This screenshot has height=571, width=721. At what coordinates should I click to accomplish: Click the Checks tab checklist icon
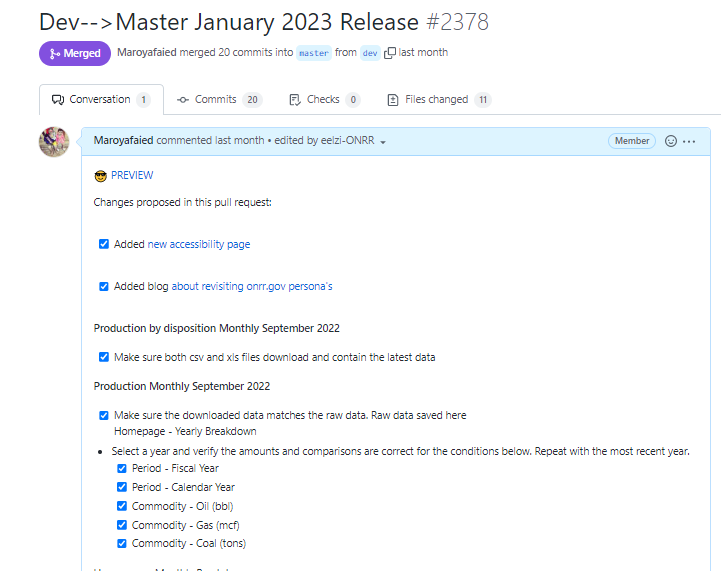(295, 100)
